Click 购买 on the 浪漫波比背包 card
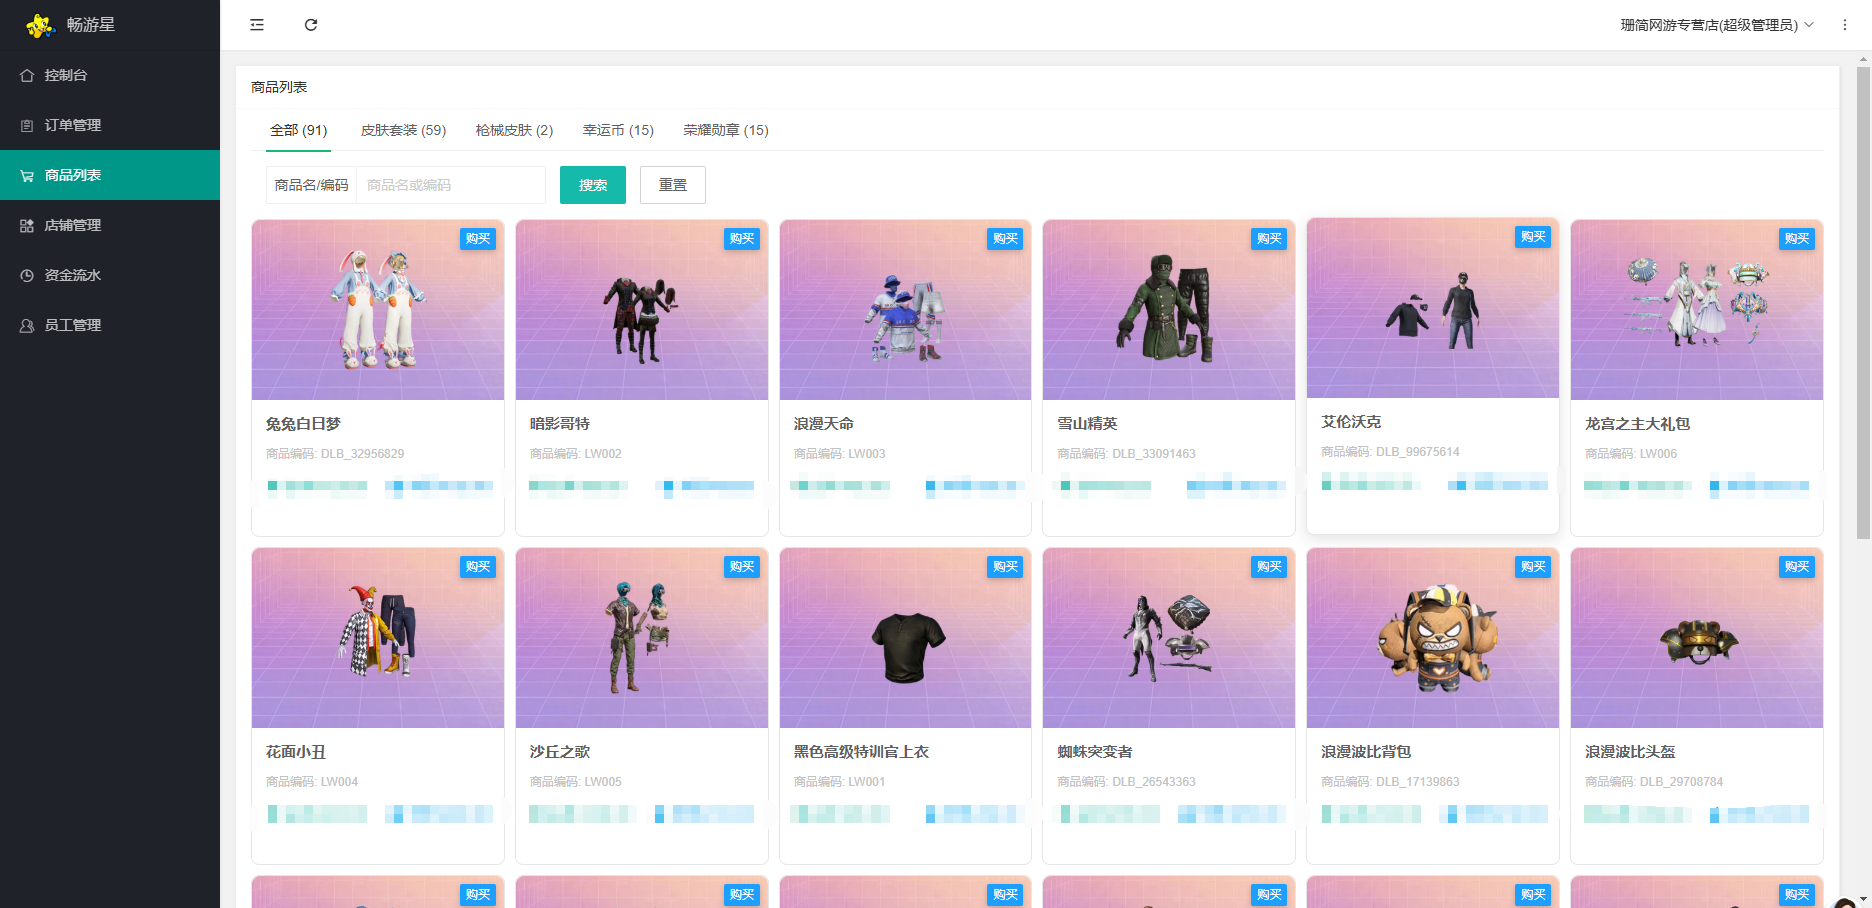The height and width of the screenshot is (908, 1872). tap(1533, 567)
